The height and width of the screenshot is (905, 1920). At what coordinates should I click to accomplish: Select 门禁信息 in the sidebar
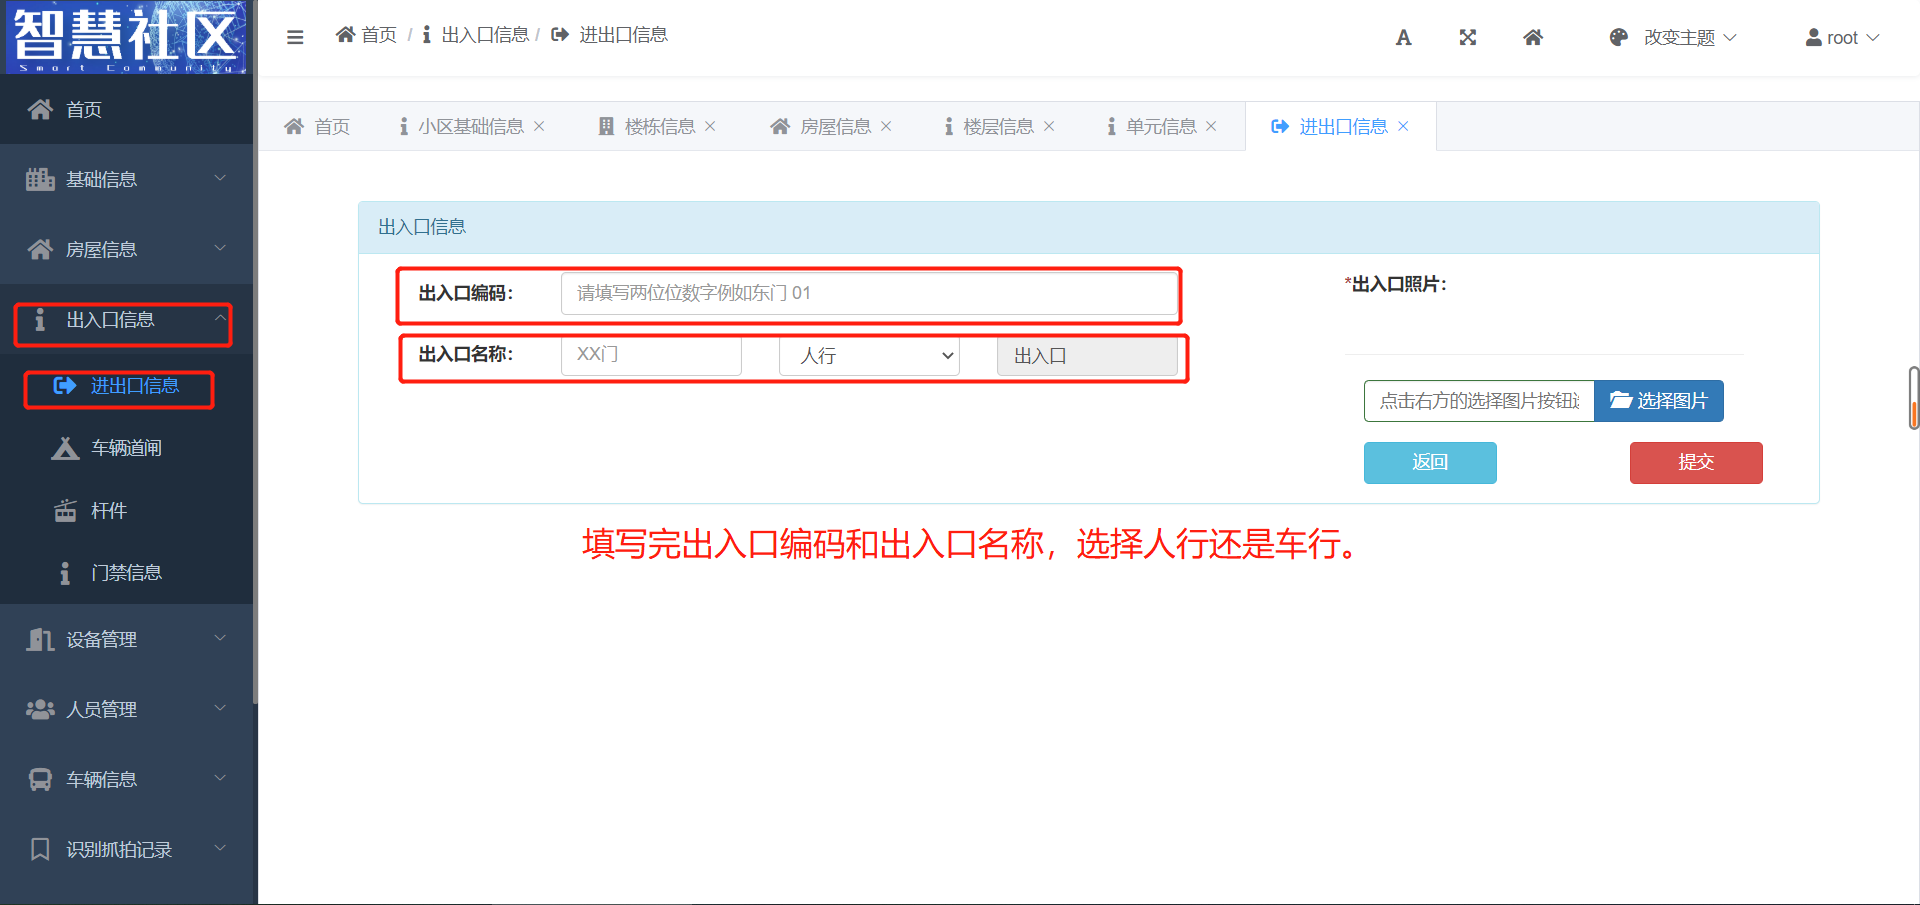pos(125,573)
